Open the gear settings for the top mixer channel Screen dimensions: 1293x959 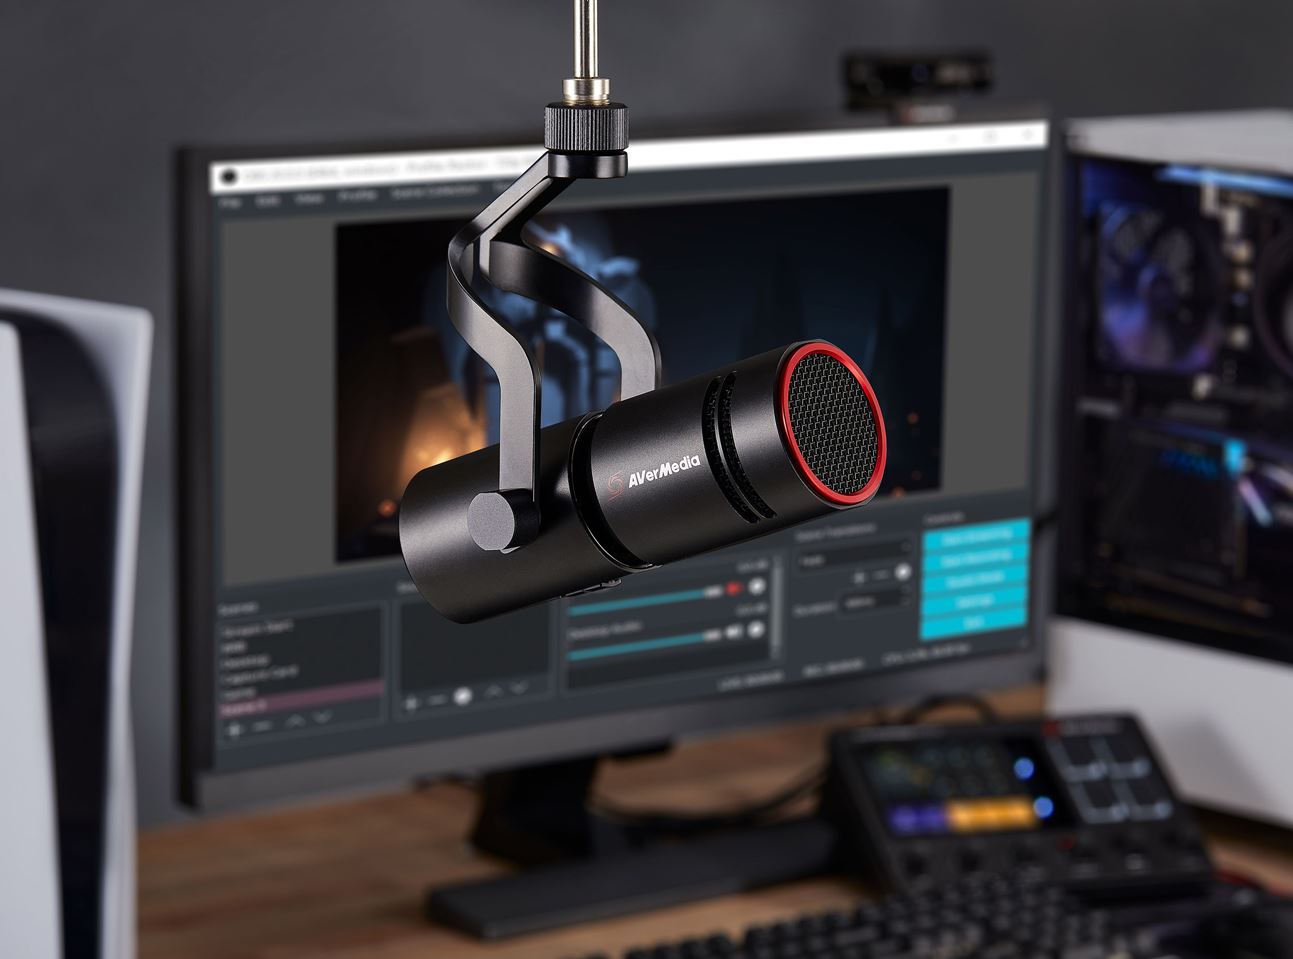tap(757, 588)
